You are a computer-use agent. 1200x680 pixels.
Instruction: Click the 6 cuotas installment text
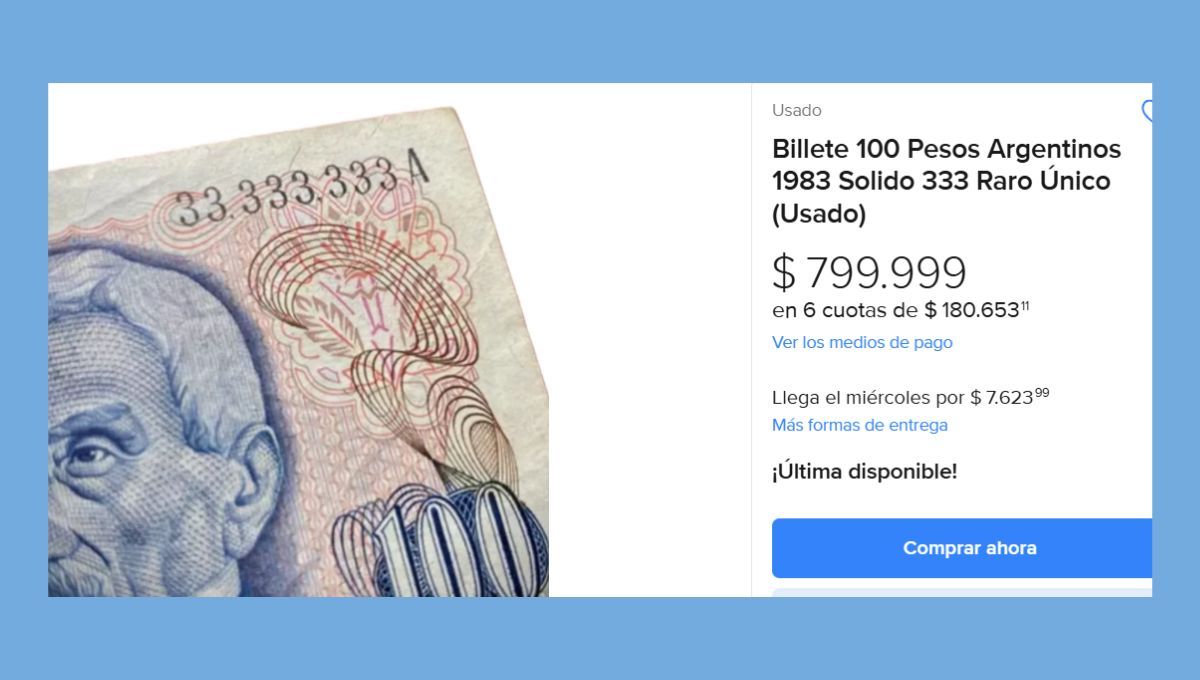pyautogui.click(x=845, y=310)
